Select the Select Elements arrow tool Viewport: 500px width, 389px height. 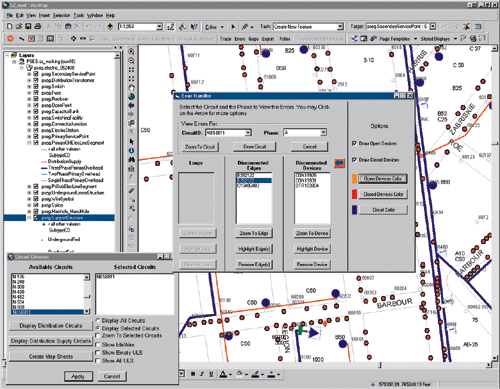[131, 142]
